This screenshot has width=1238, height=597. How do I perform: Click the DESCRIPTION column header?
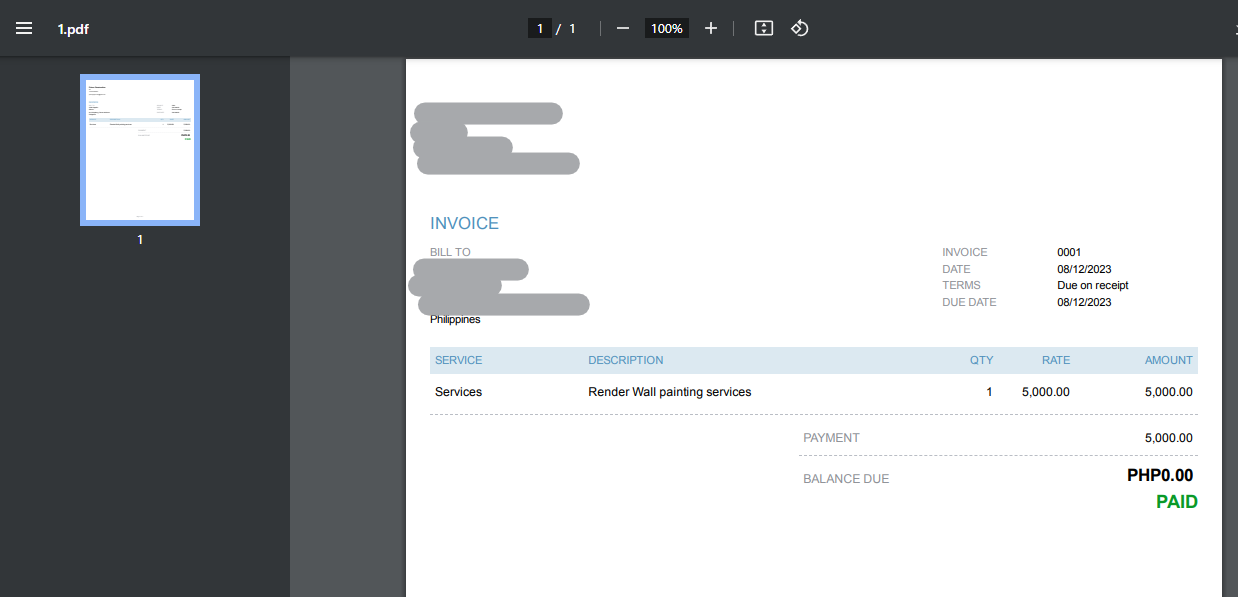click(626, 360)
